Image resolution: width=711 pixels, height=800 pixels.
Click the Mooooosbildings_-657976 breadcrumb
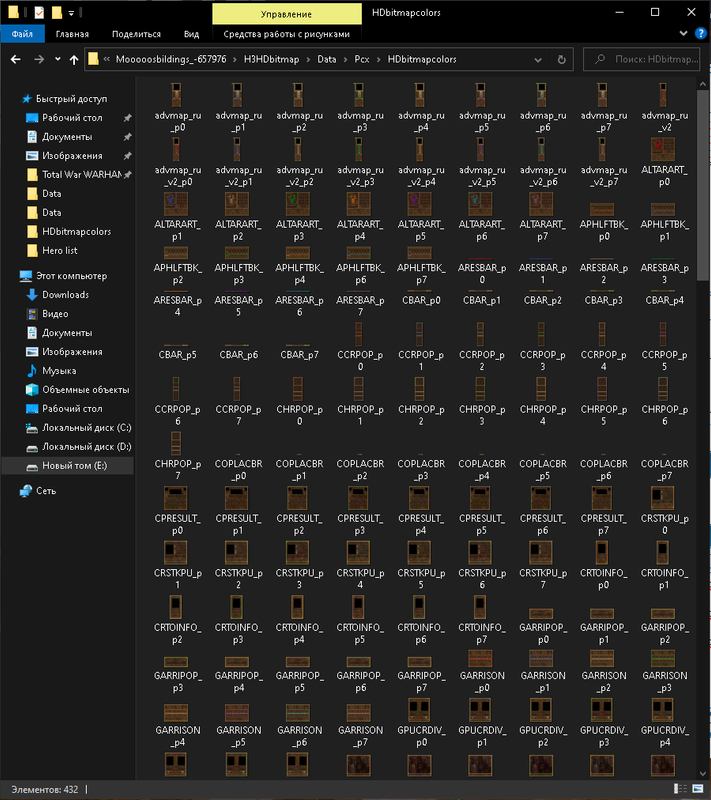(171, 59)
